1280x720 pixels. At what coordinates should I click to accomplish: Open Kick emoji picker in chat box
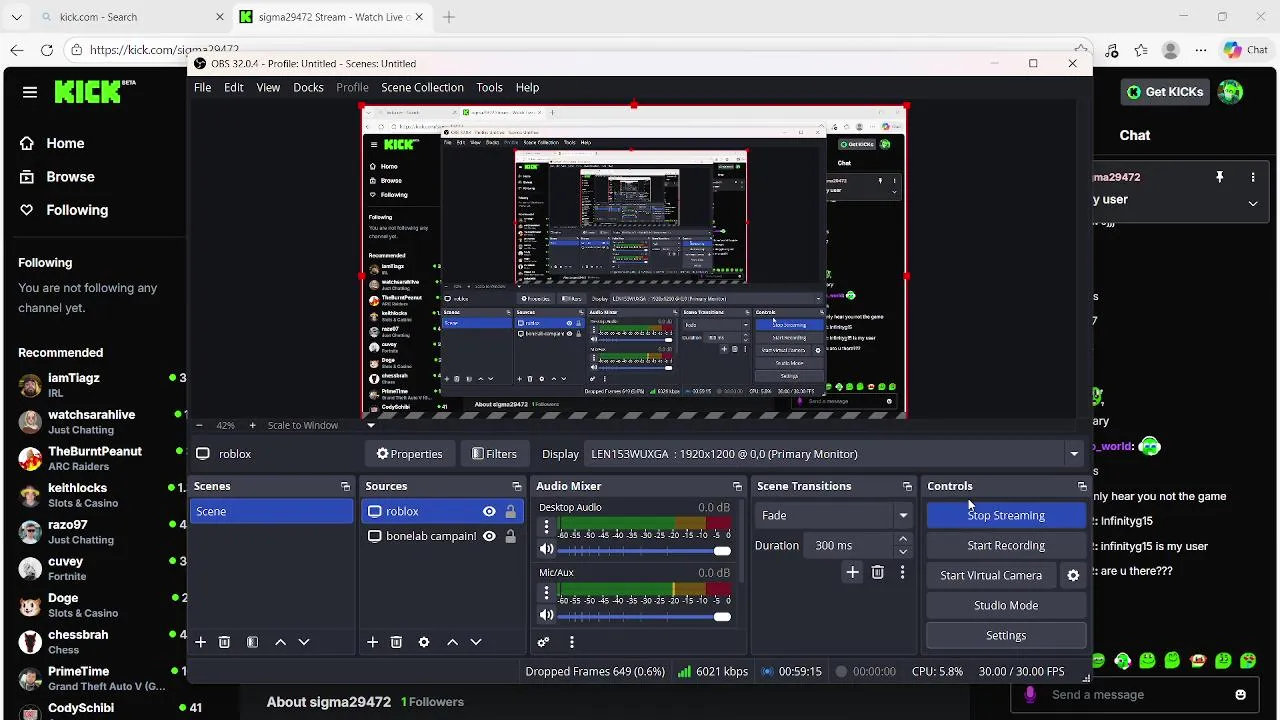pos(1241,695)
